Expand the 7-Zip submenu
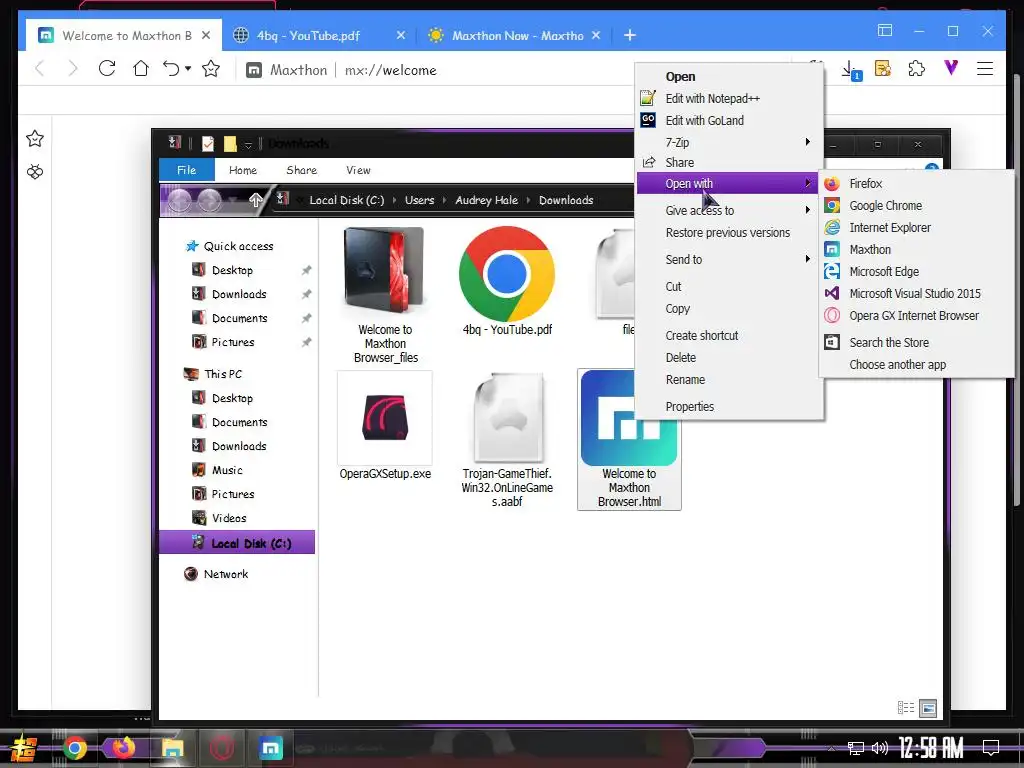This screenshot has width=1024, height=768. point(729,142)
